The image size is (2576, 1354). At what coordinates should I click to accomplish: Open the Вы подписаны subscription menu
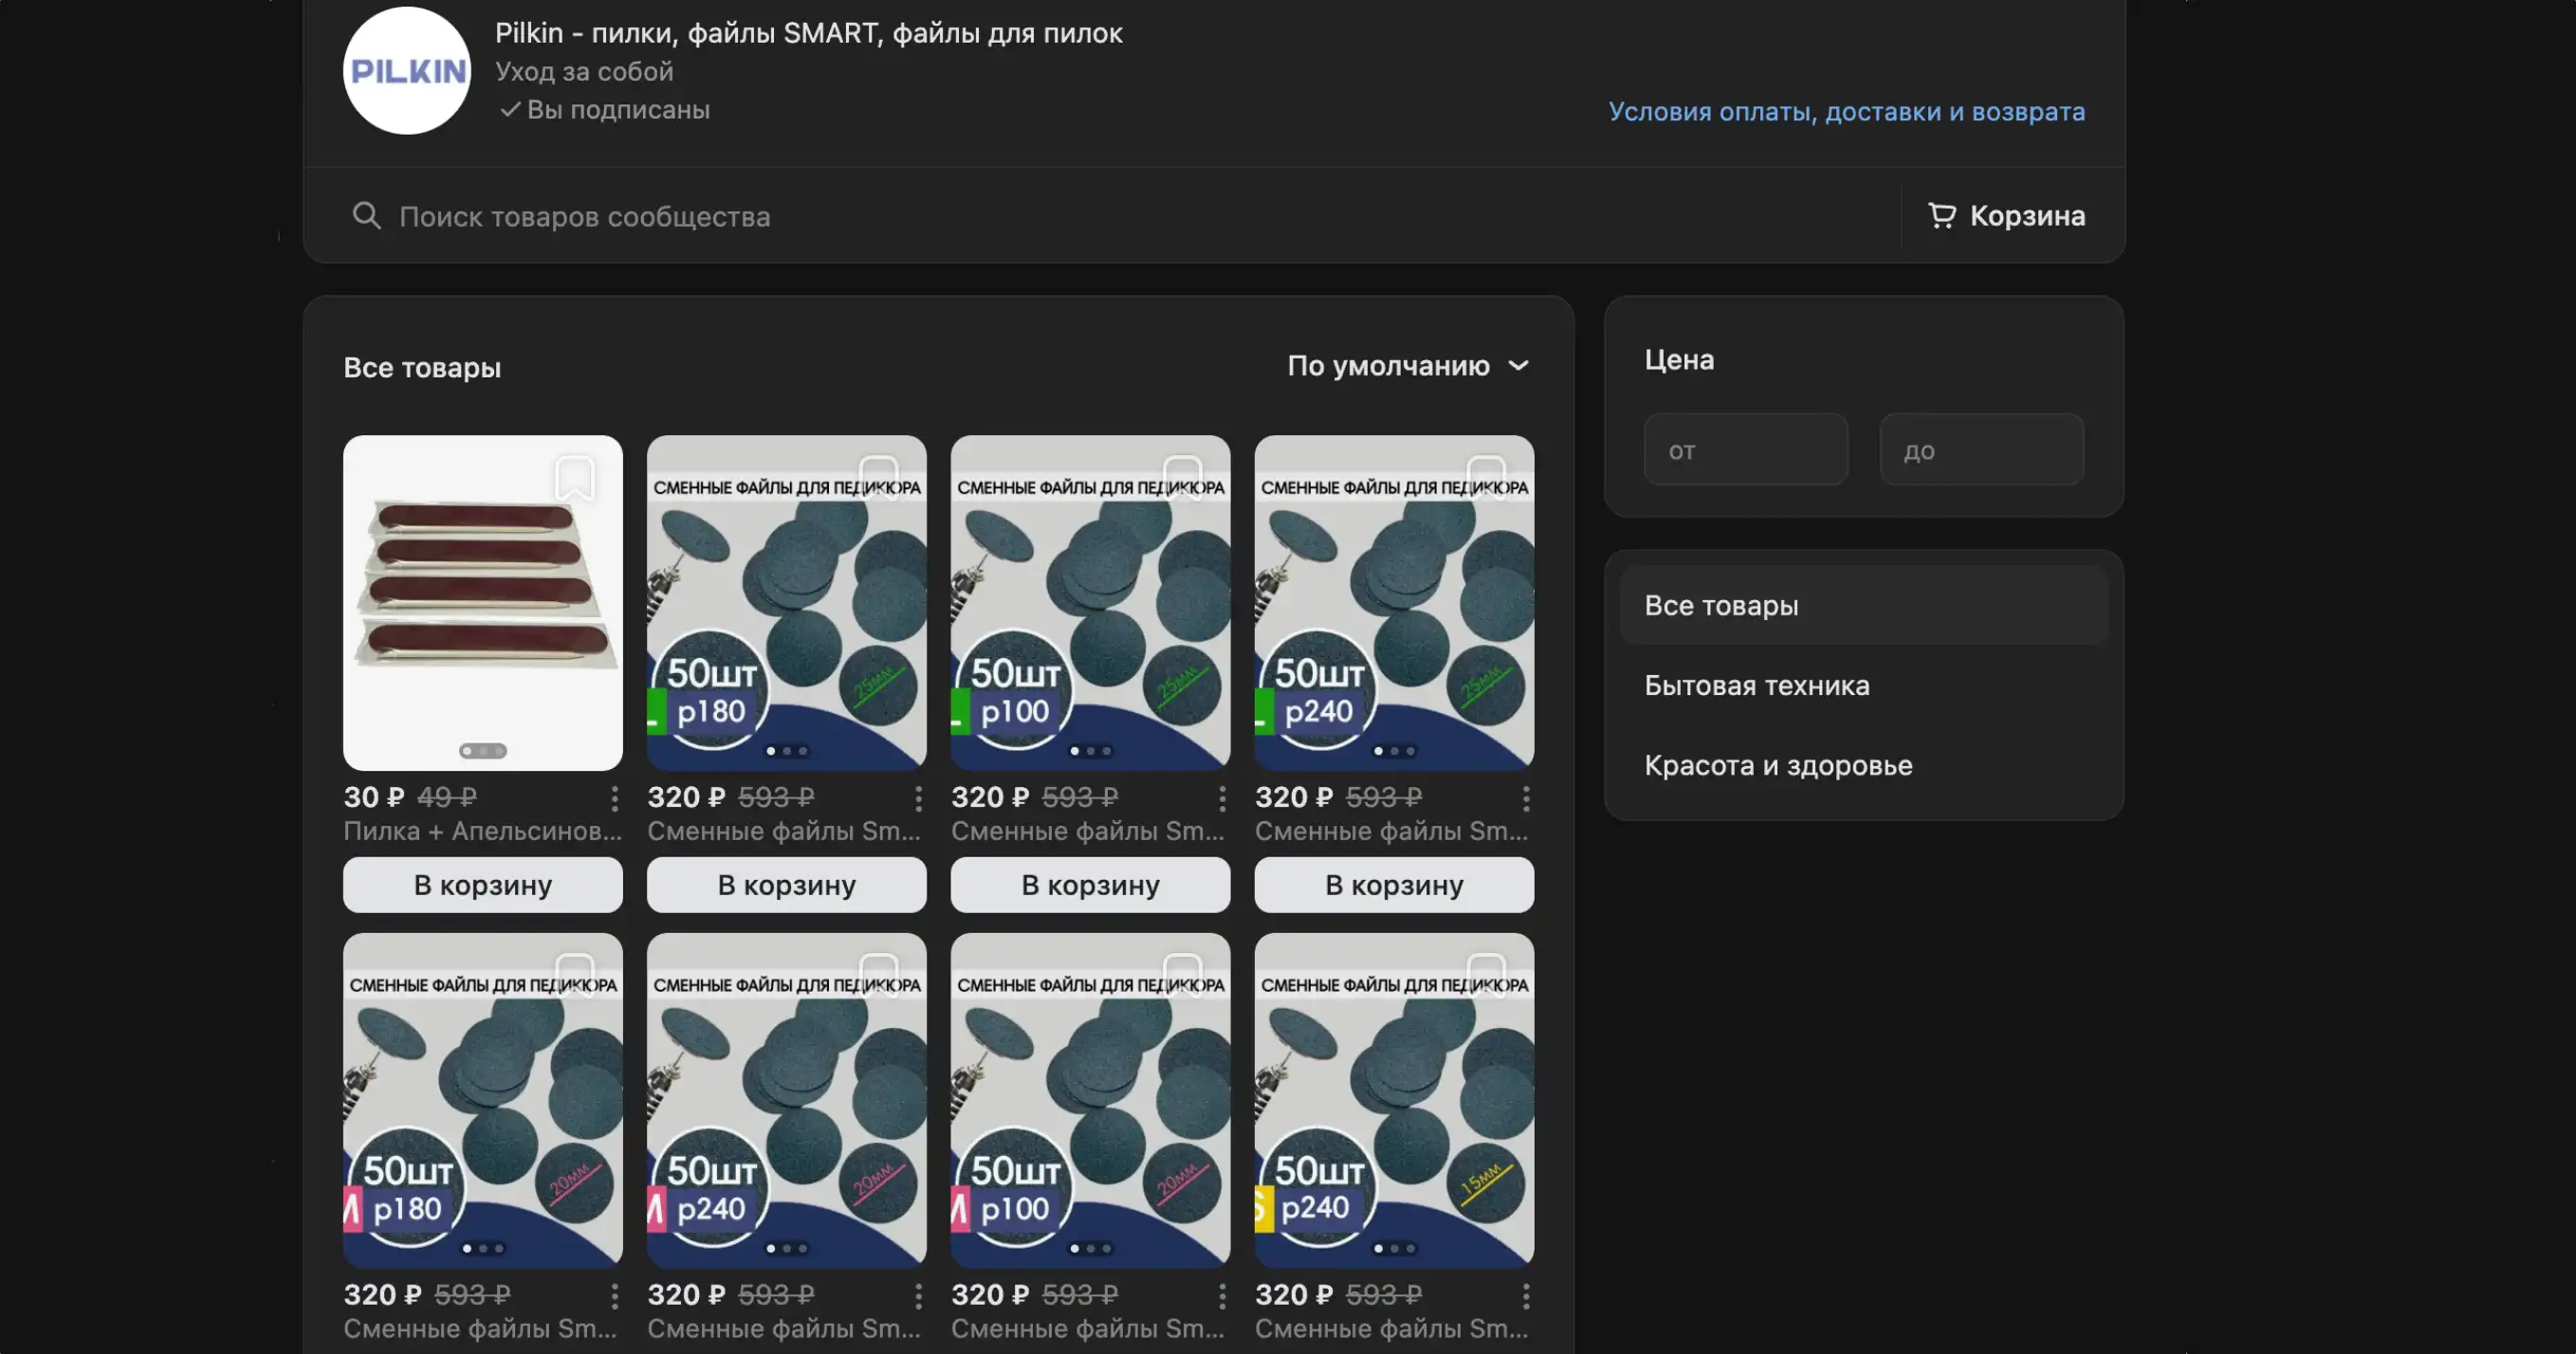[605, 110]
